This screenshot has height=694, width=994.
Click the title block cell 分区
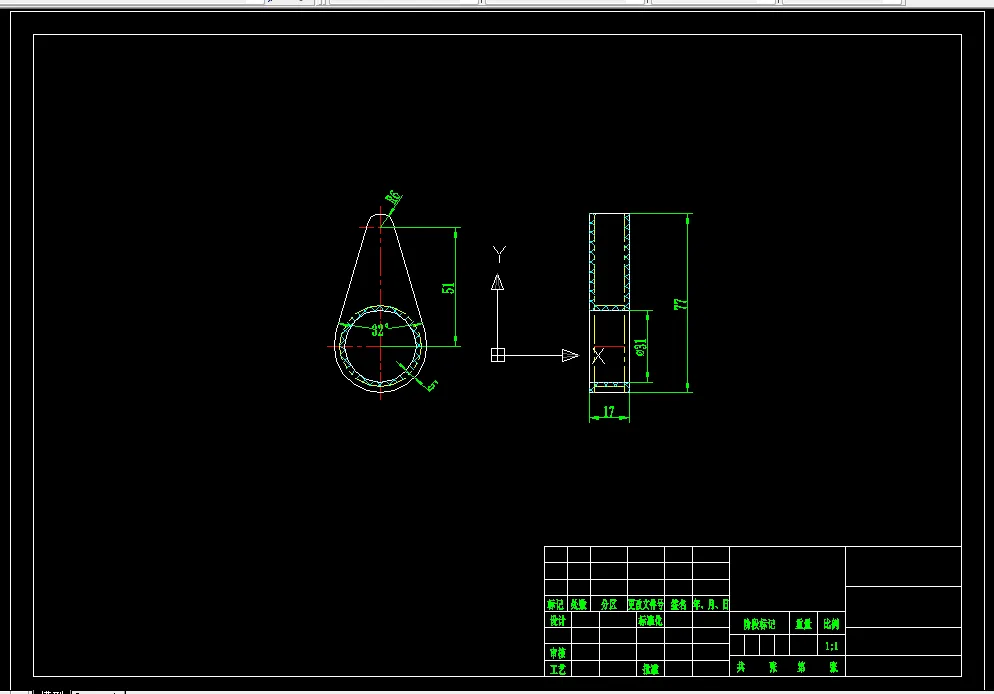coord(609,604)
